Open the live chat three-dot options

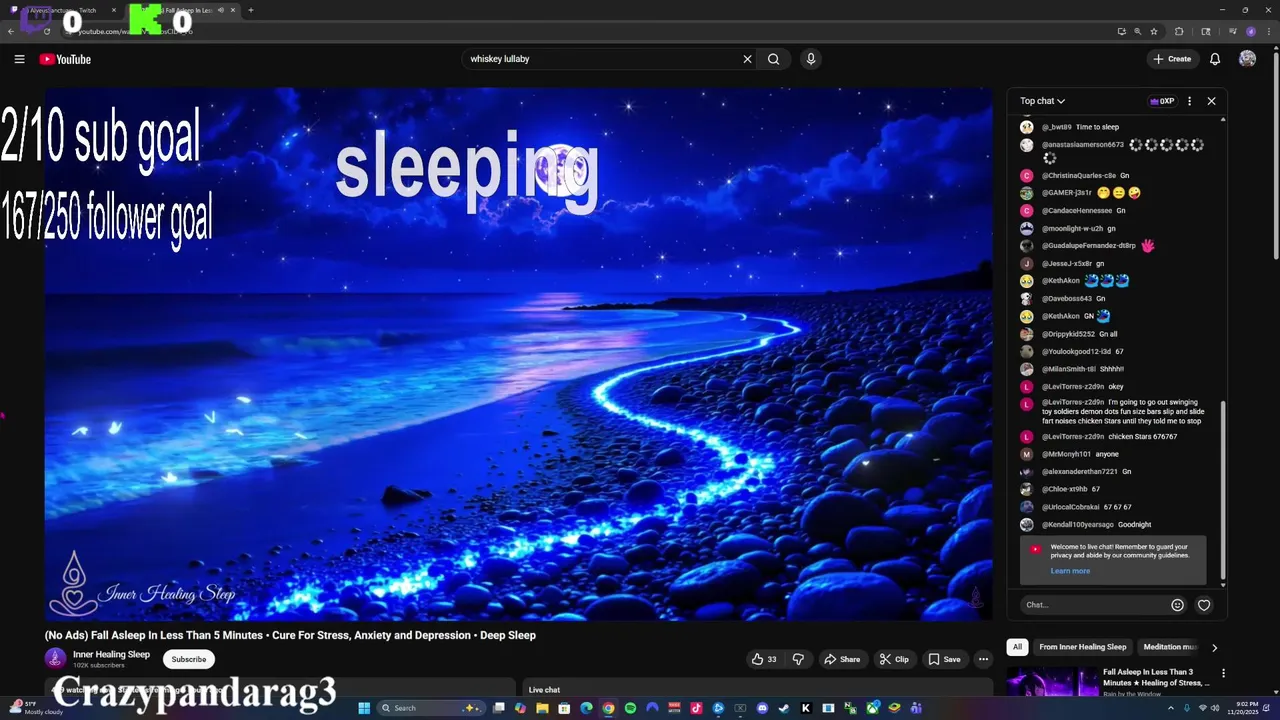(1189, 101)
